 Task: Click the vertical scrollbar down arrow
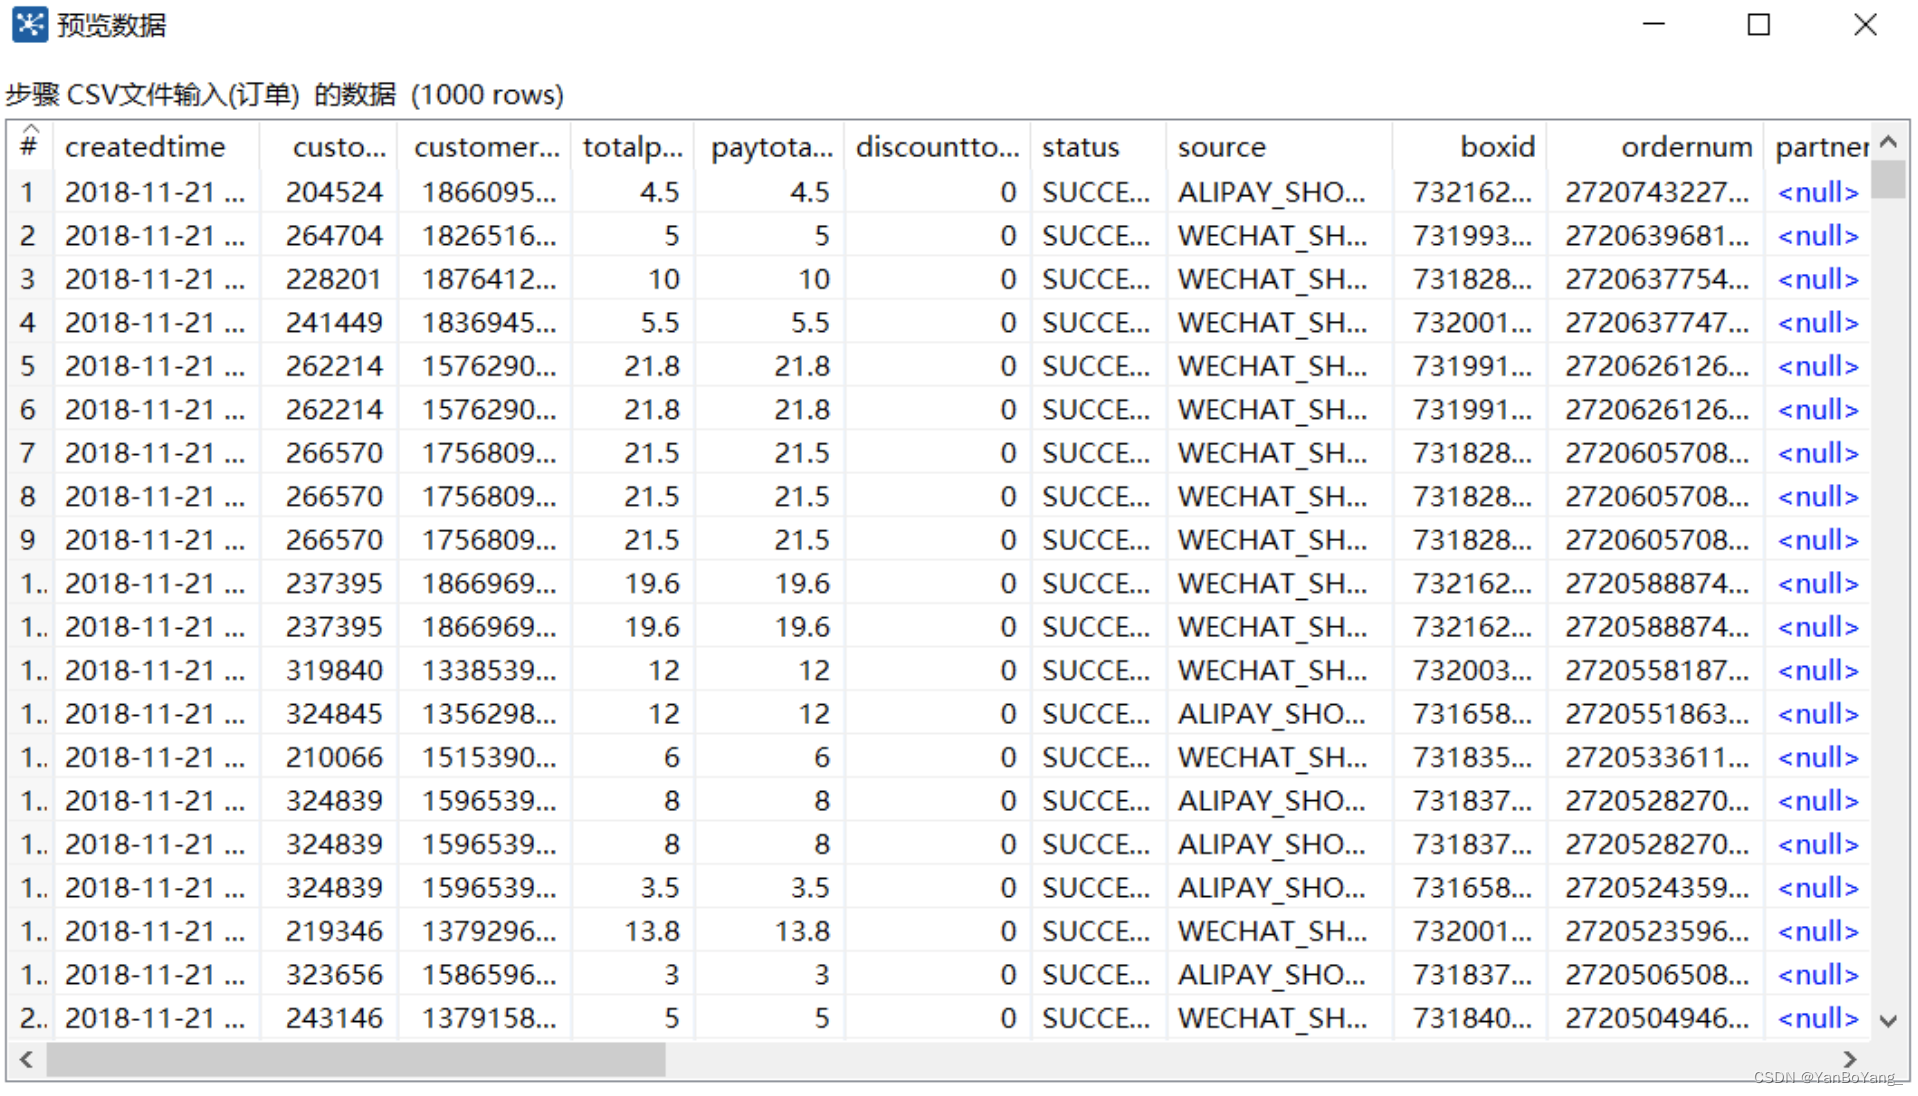1888,1021
